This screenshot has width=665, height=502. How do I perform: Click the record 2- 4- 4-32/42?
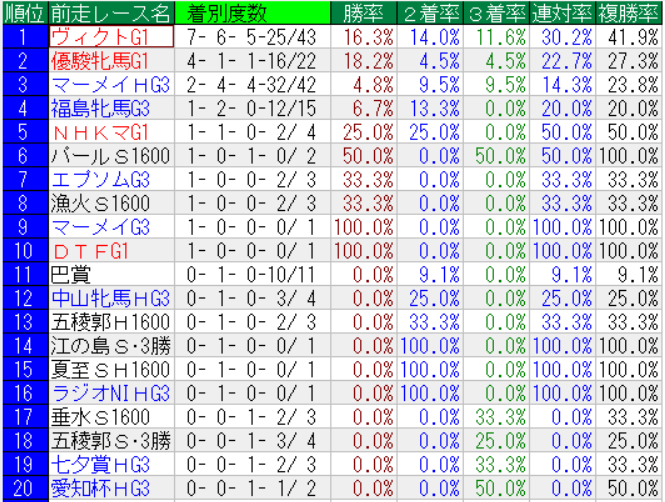tap(252, 84)
